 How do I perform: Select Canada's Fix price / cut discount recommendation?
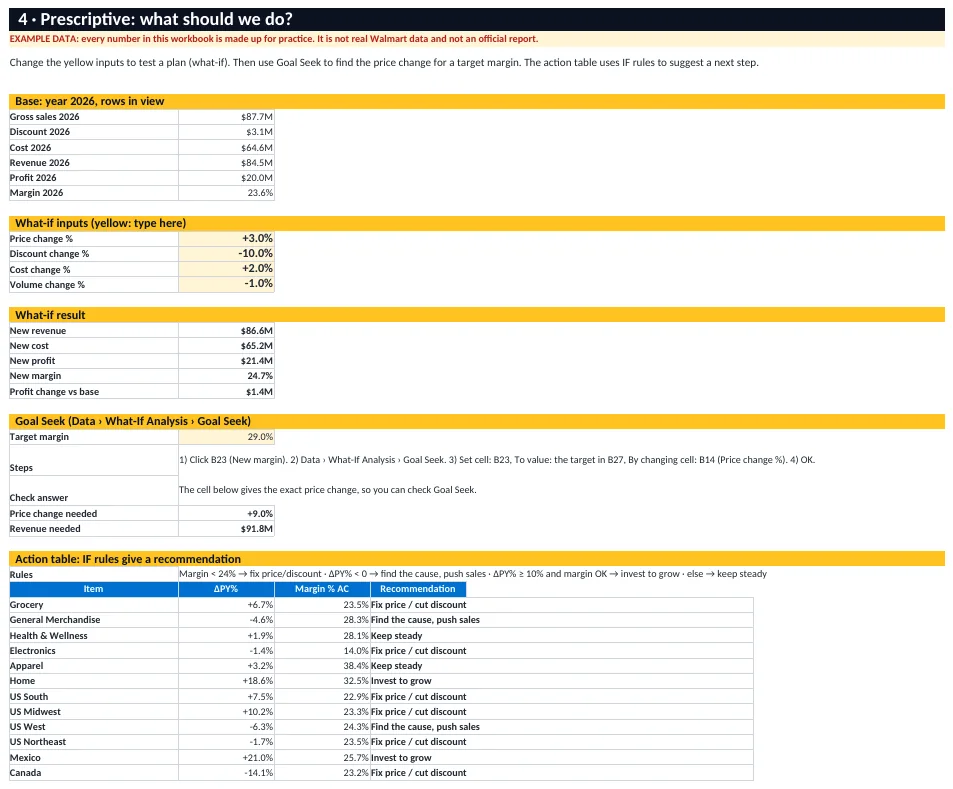coord(562,773)
